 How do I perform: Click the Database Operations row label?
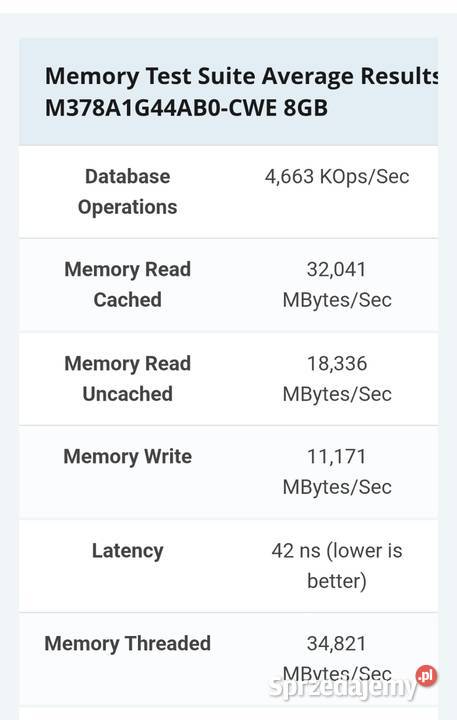coord(128,191)
